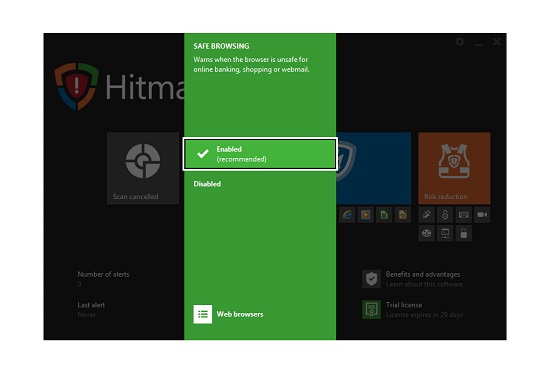Screen dimensions: 550x386
Task: Click the Last alert label
Action: point(91,305)
